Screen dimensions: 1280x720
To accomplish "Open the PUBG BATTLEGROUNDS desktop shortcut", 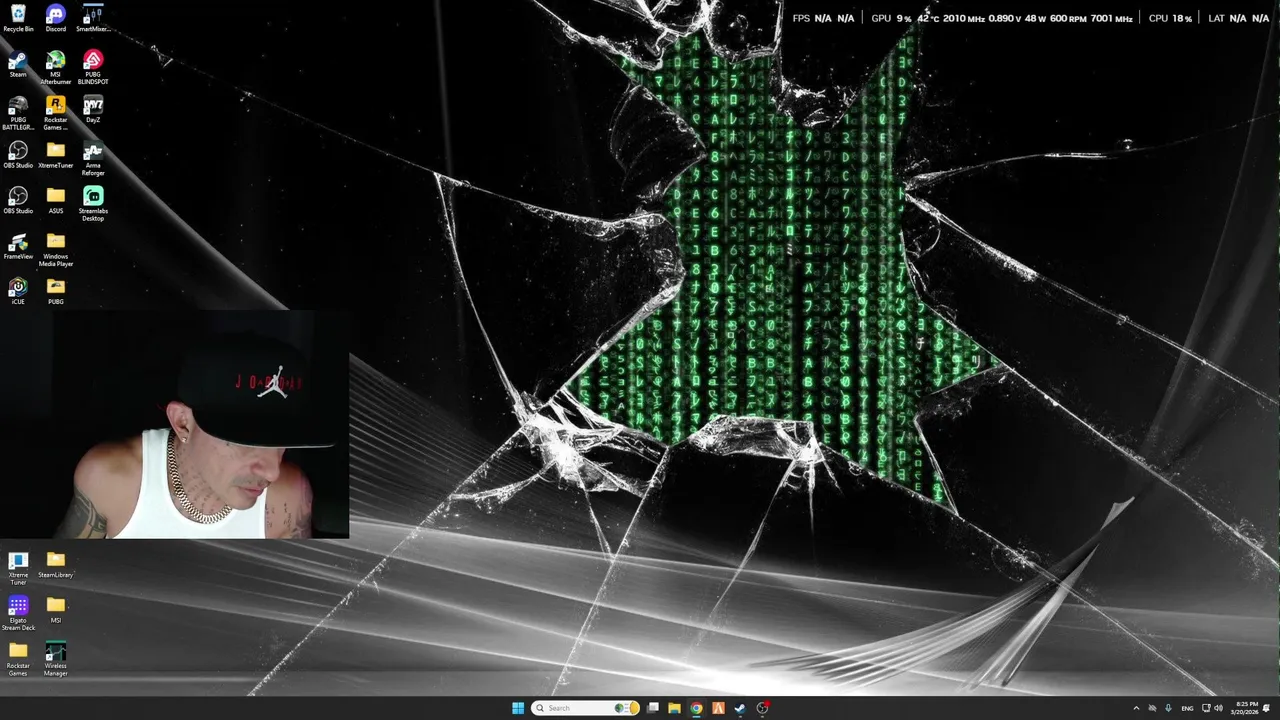I will click(18, 113).
